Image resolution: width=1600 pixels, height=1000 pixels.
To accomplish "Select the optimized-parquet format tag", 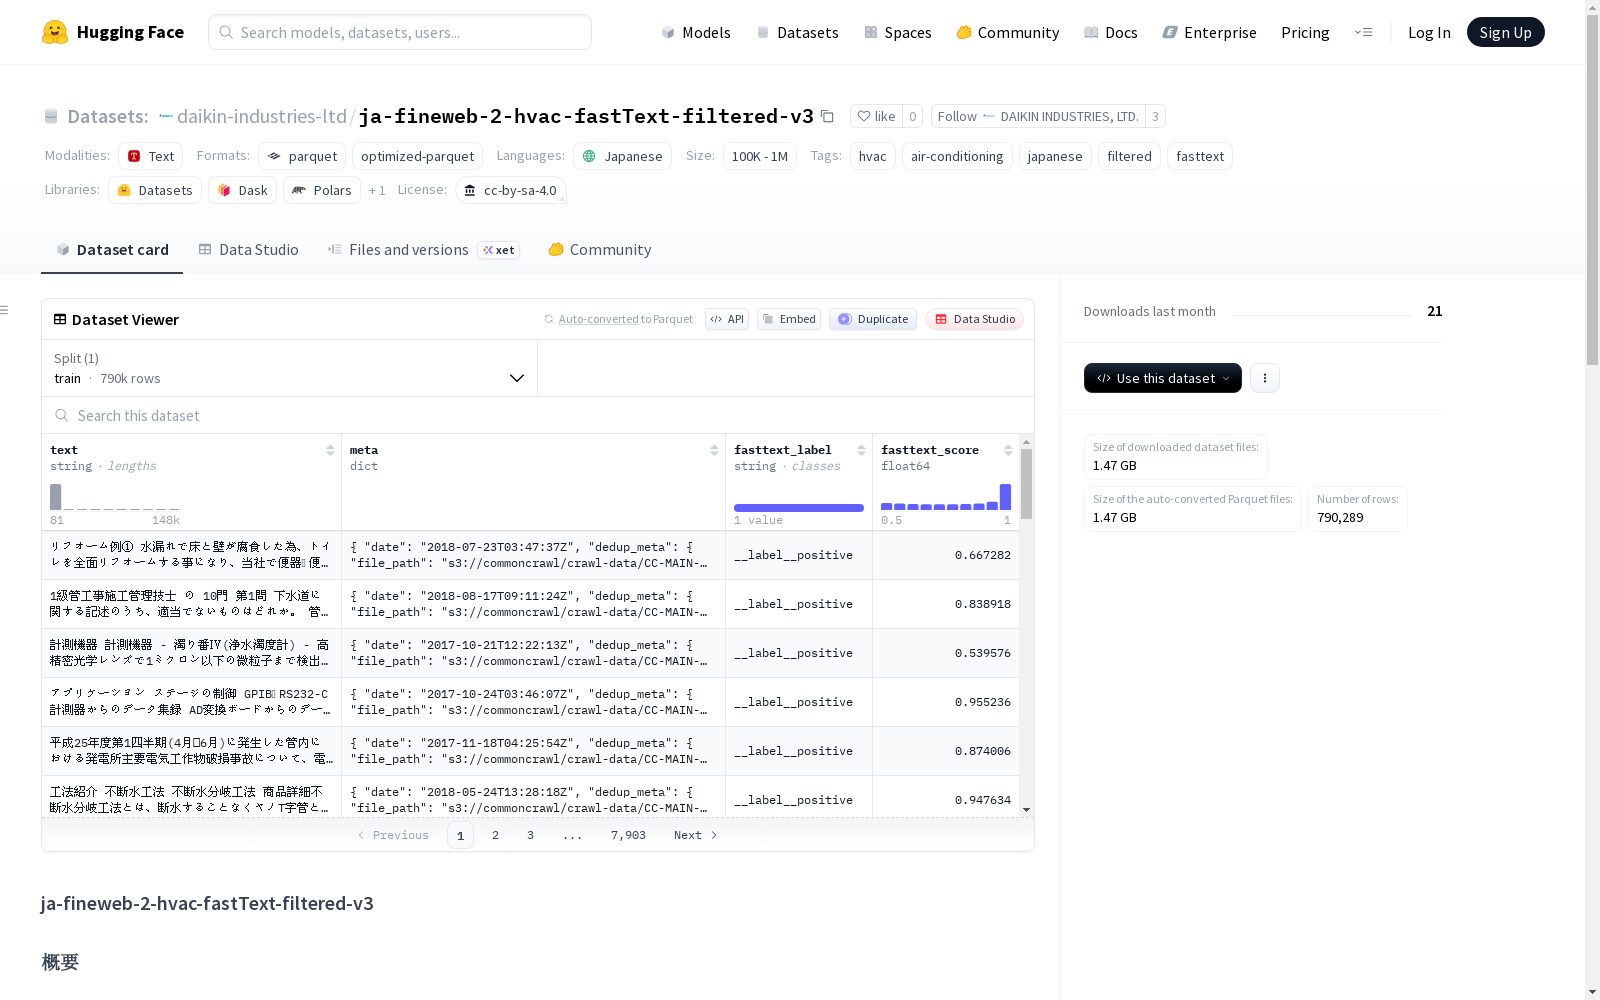I will click(417, 156).
